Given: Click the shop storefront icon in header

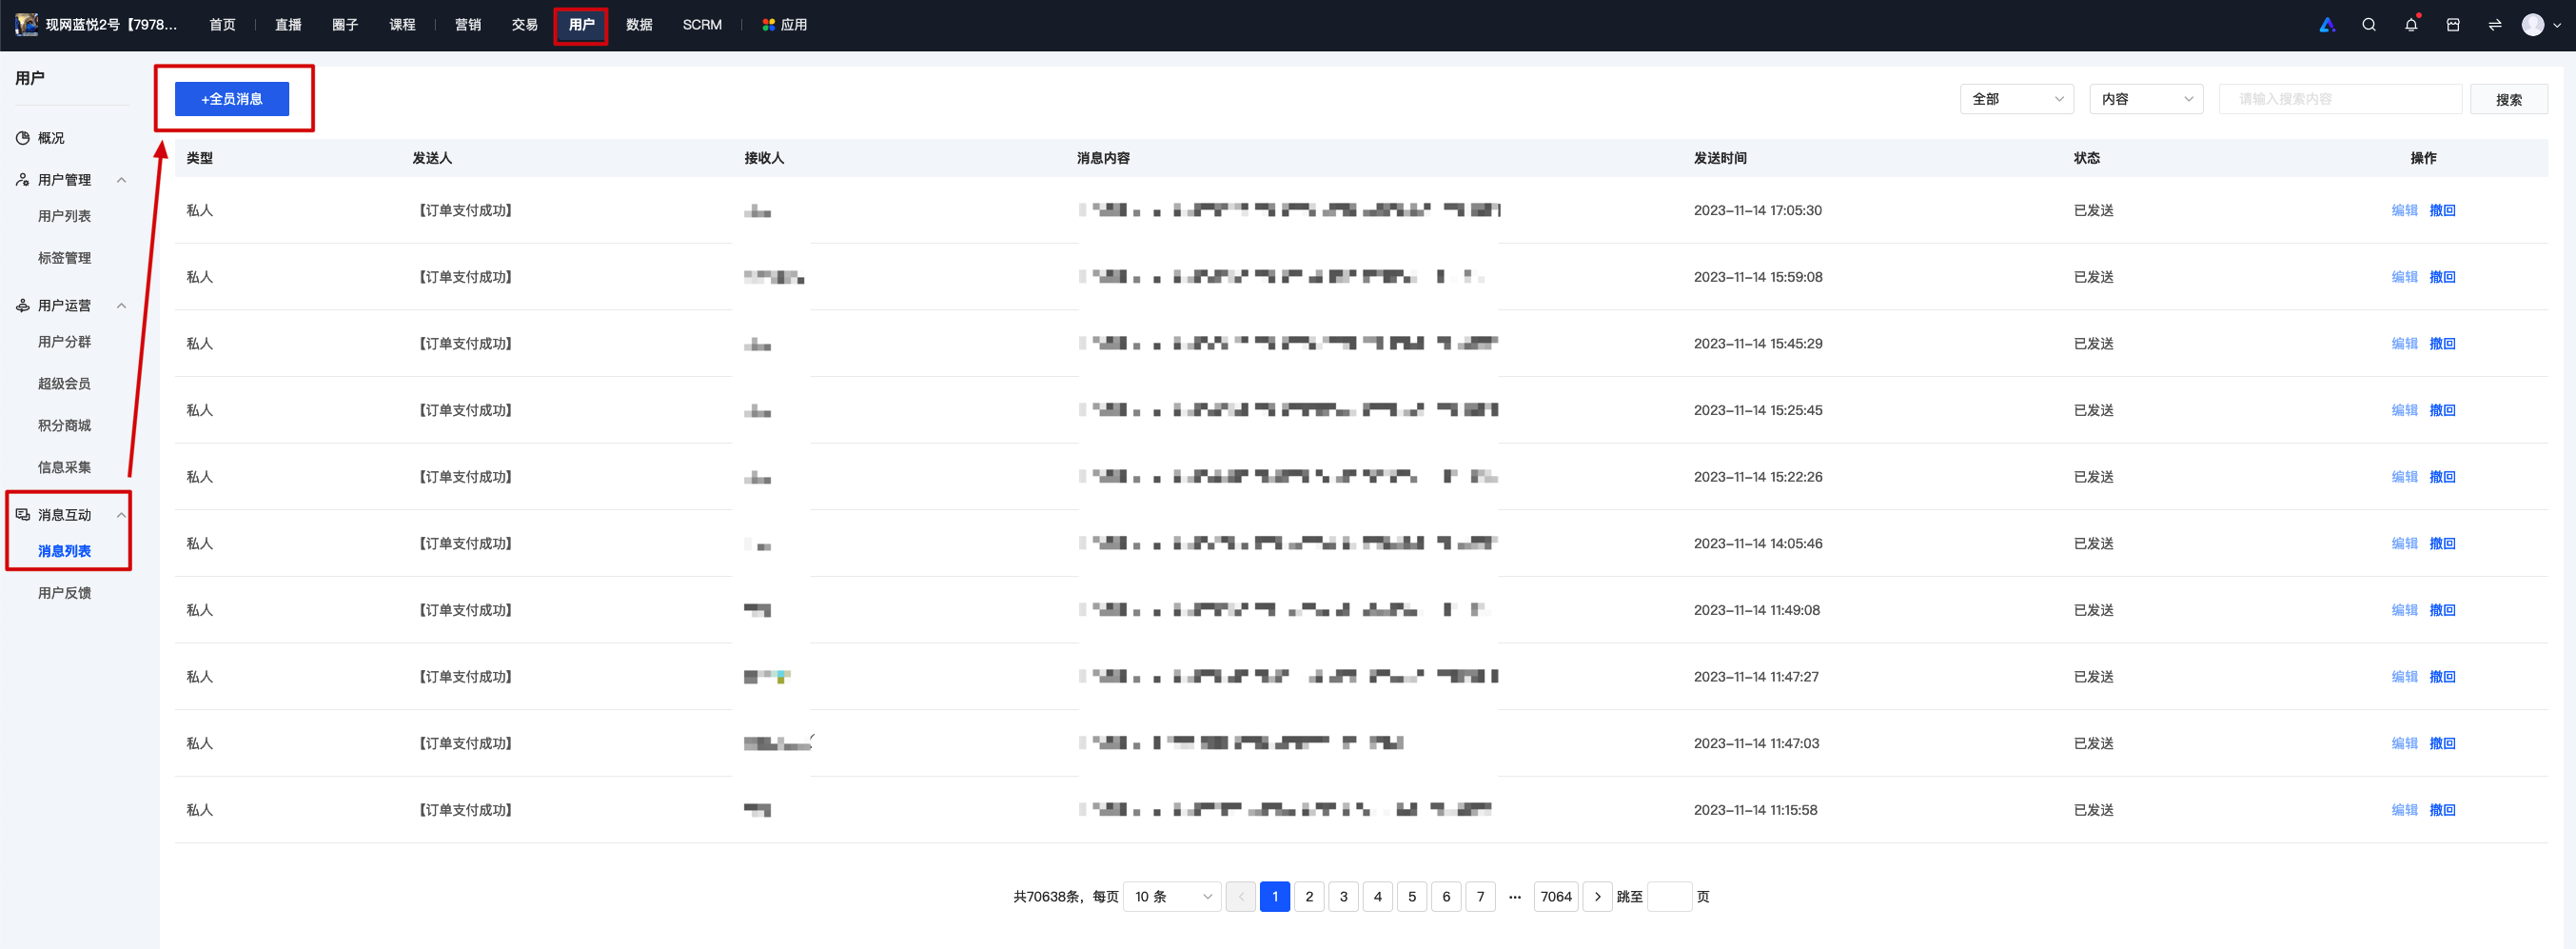Looking at the screenshot, I should [2452, 25].
